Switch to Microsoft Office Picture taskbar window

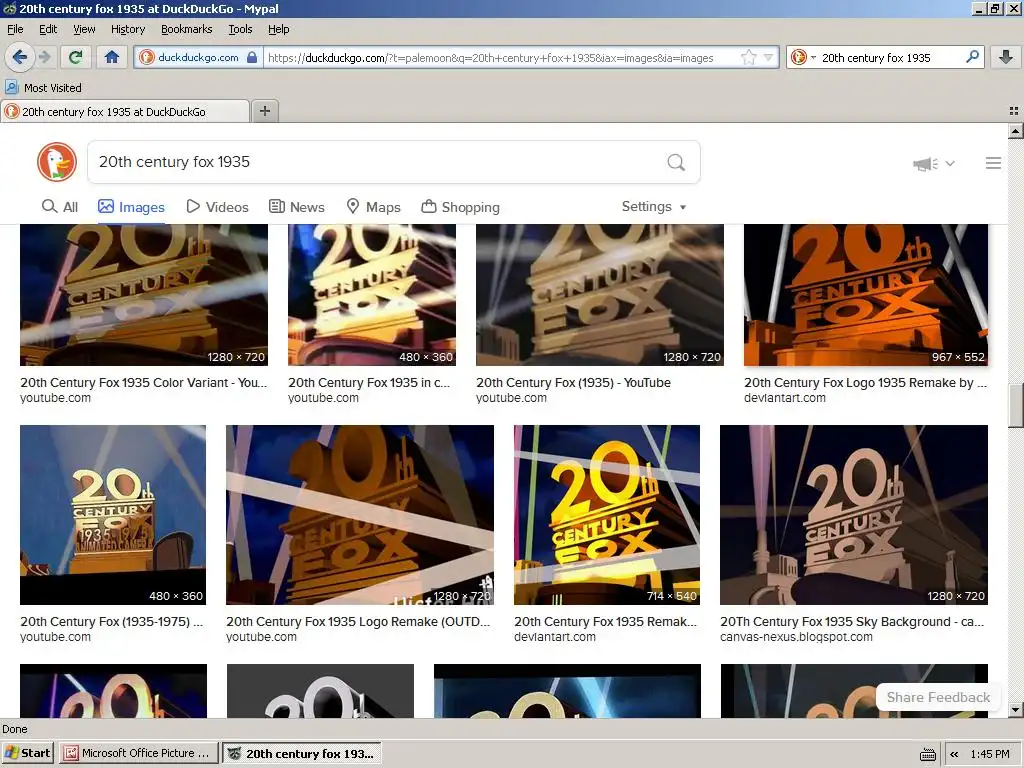click(136, 753)
